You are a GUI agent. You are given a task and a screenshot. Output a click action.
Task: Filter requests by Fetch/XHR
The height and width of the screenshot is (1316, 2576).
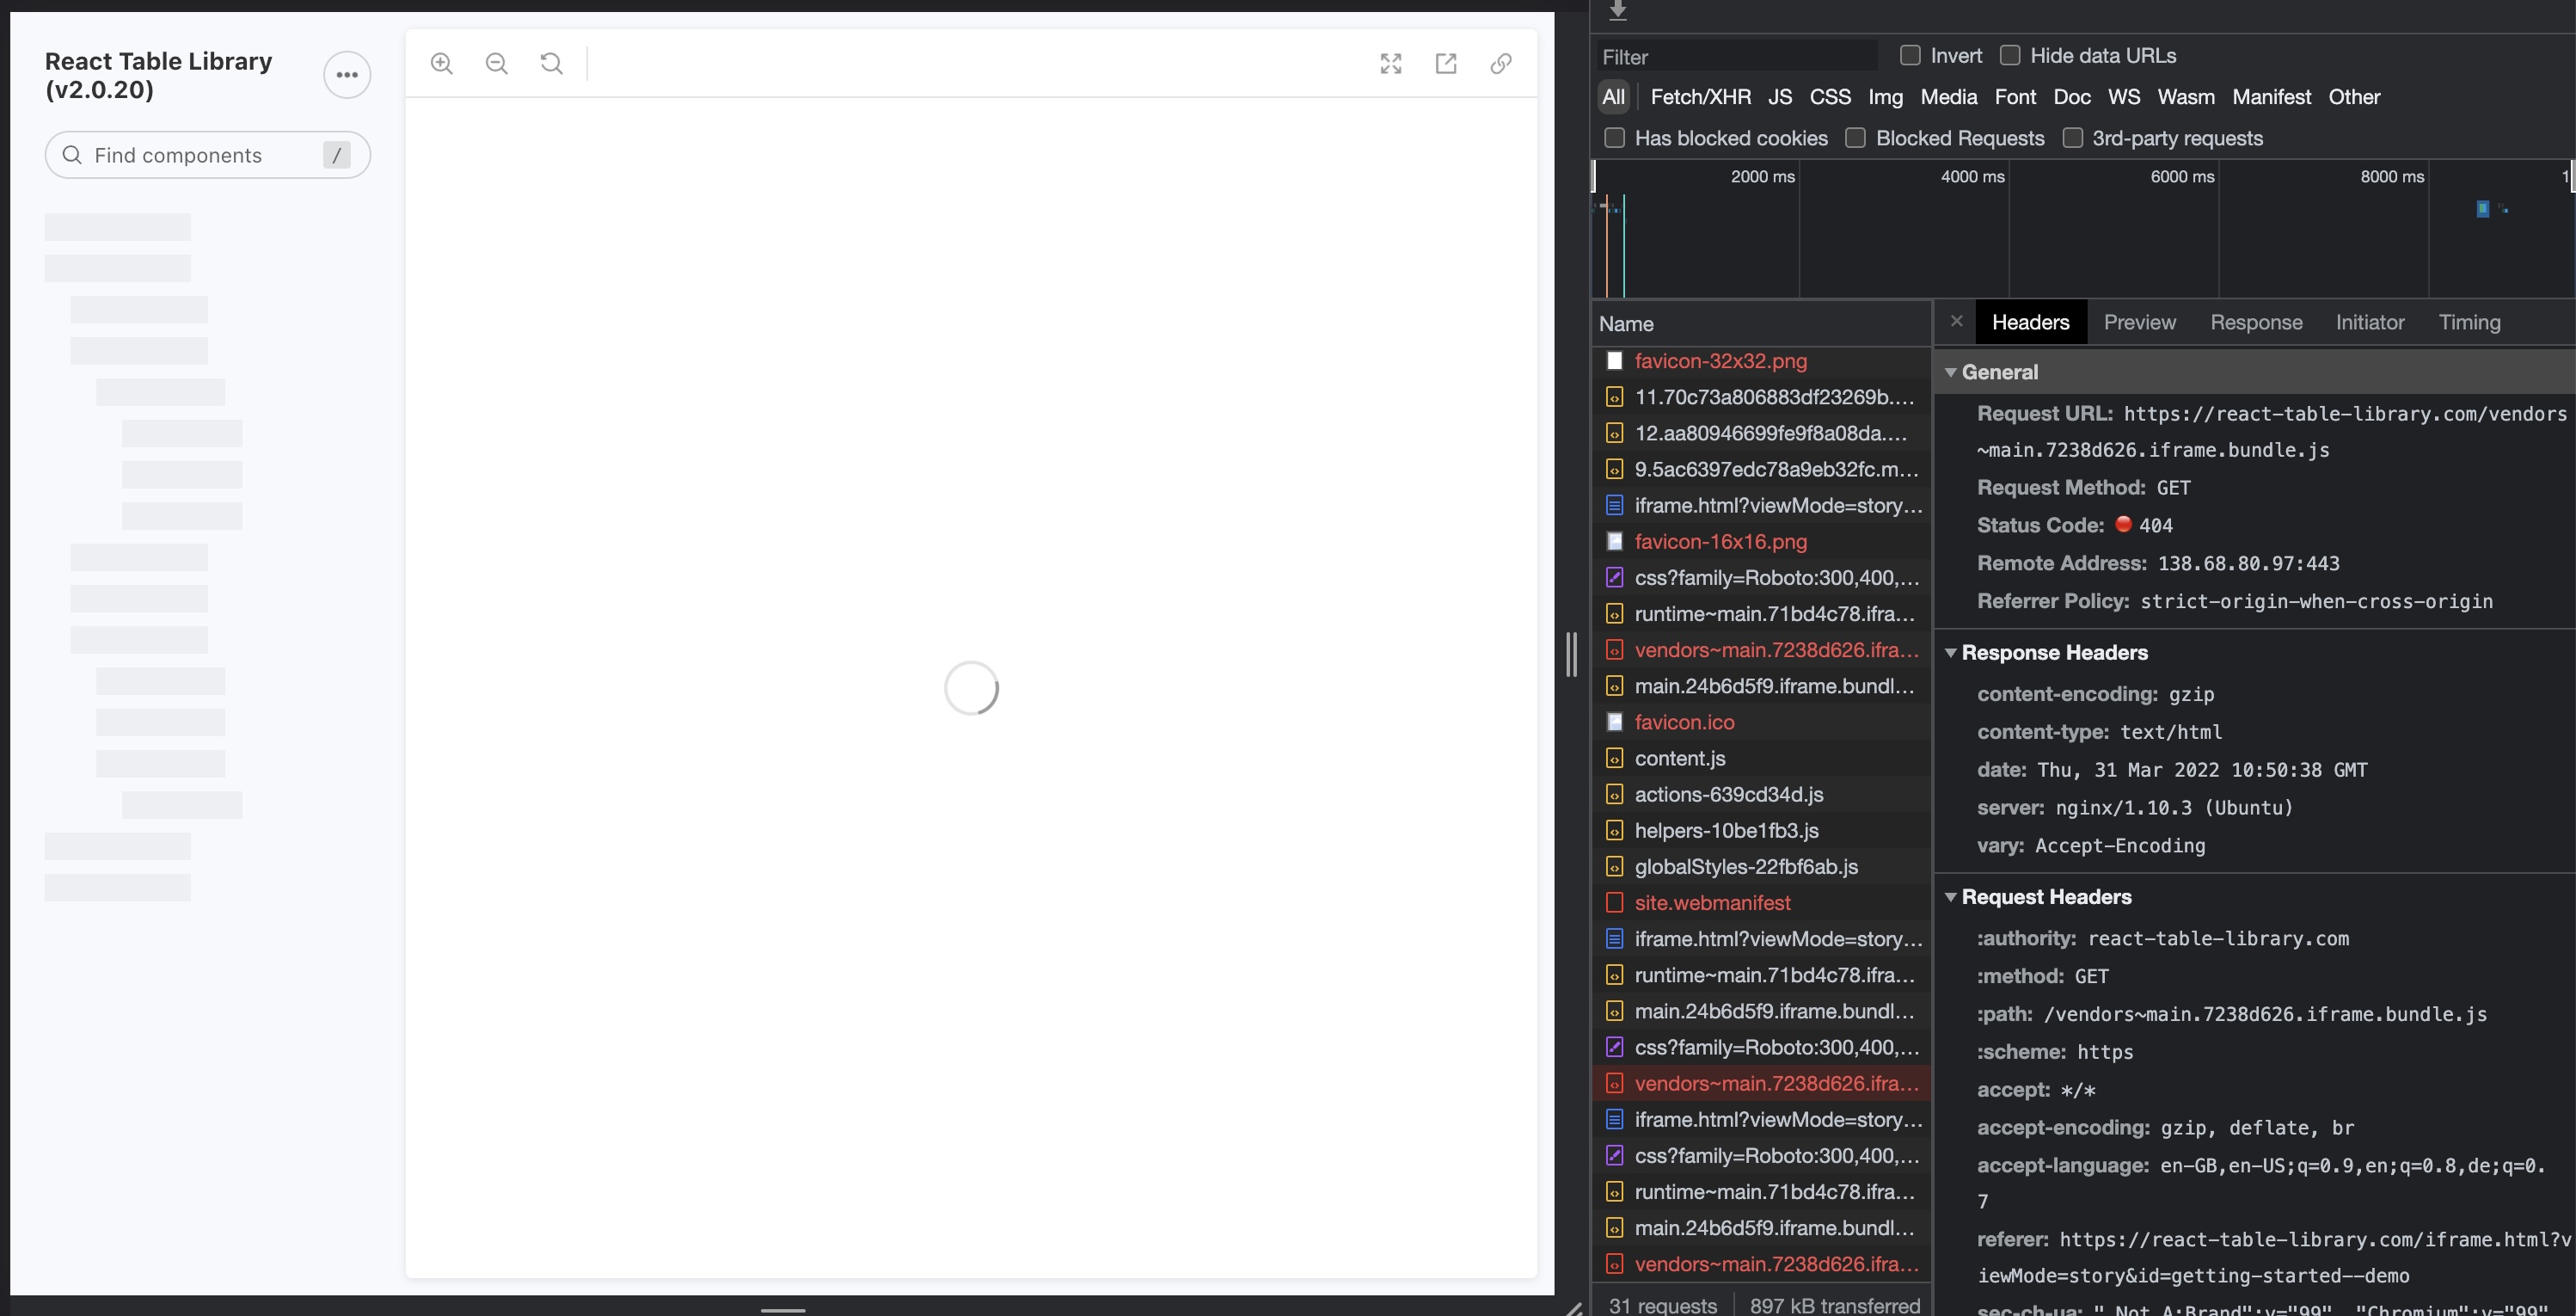click(1701, 97)
